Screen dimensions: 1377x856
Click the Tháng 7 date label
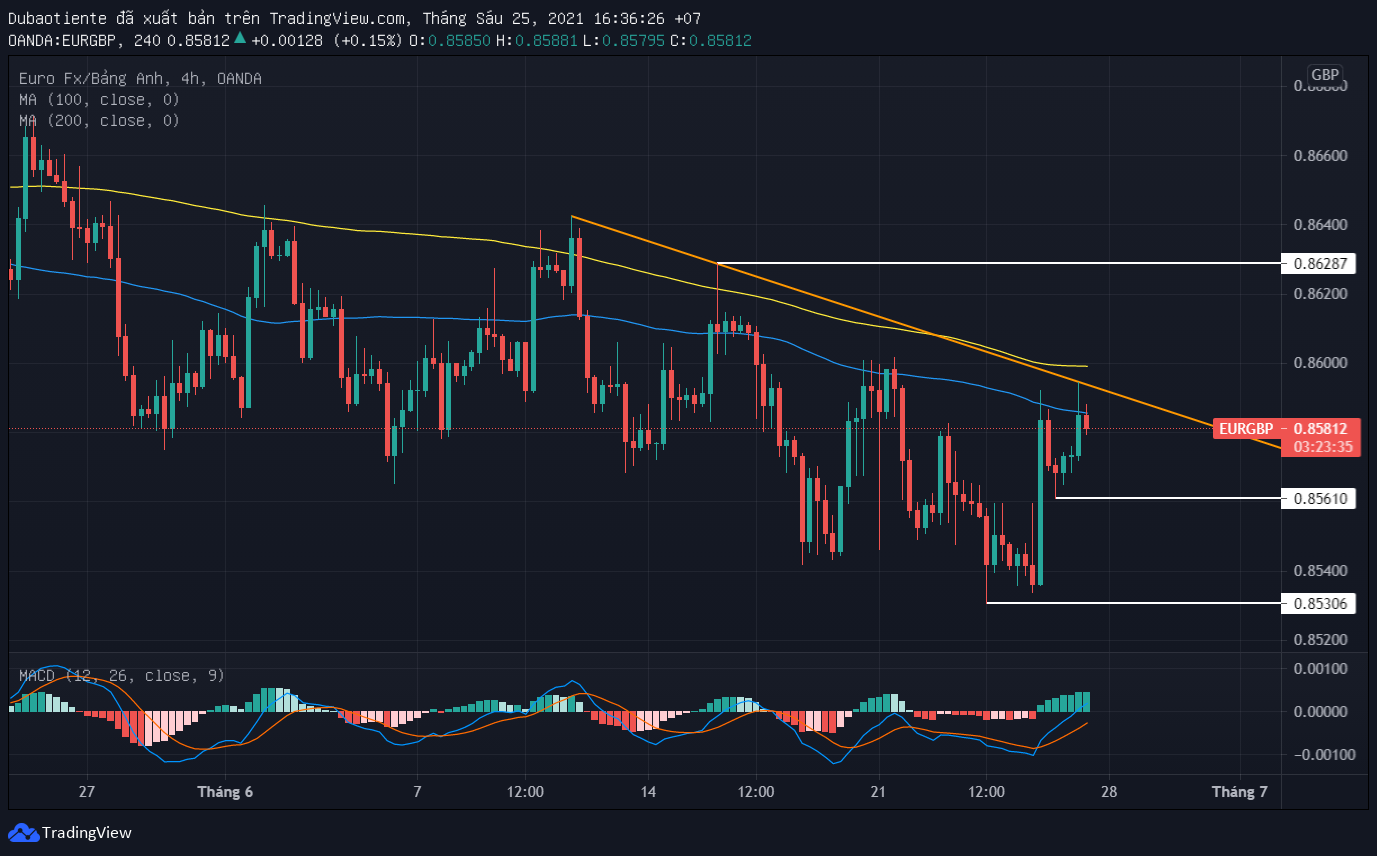[1240, 791]
